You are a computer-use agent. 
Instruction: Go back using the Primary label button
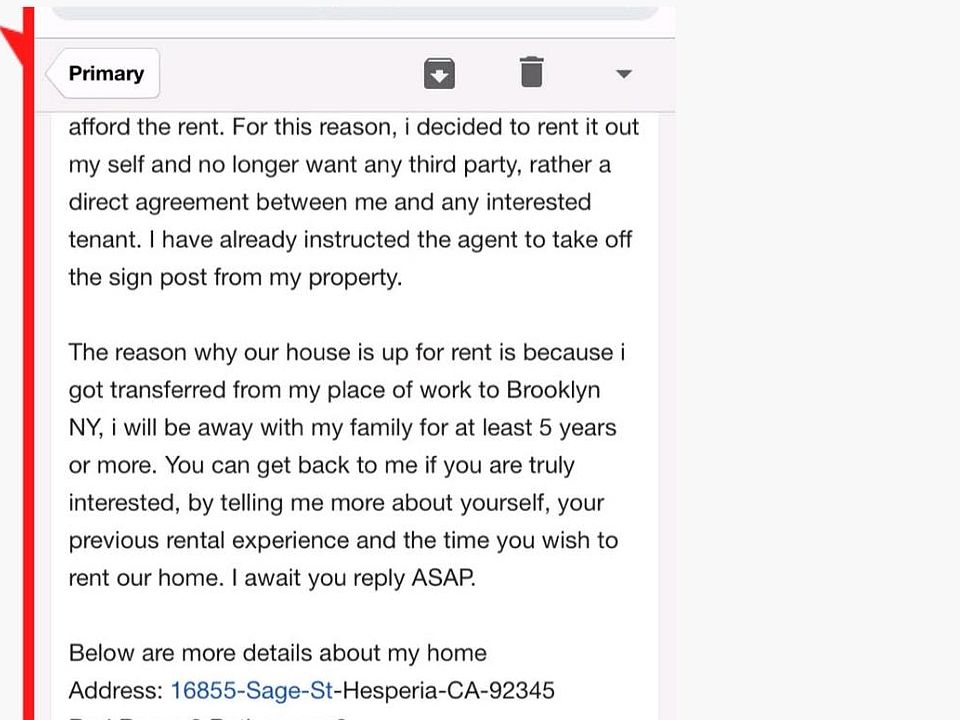(104, 73)
